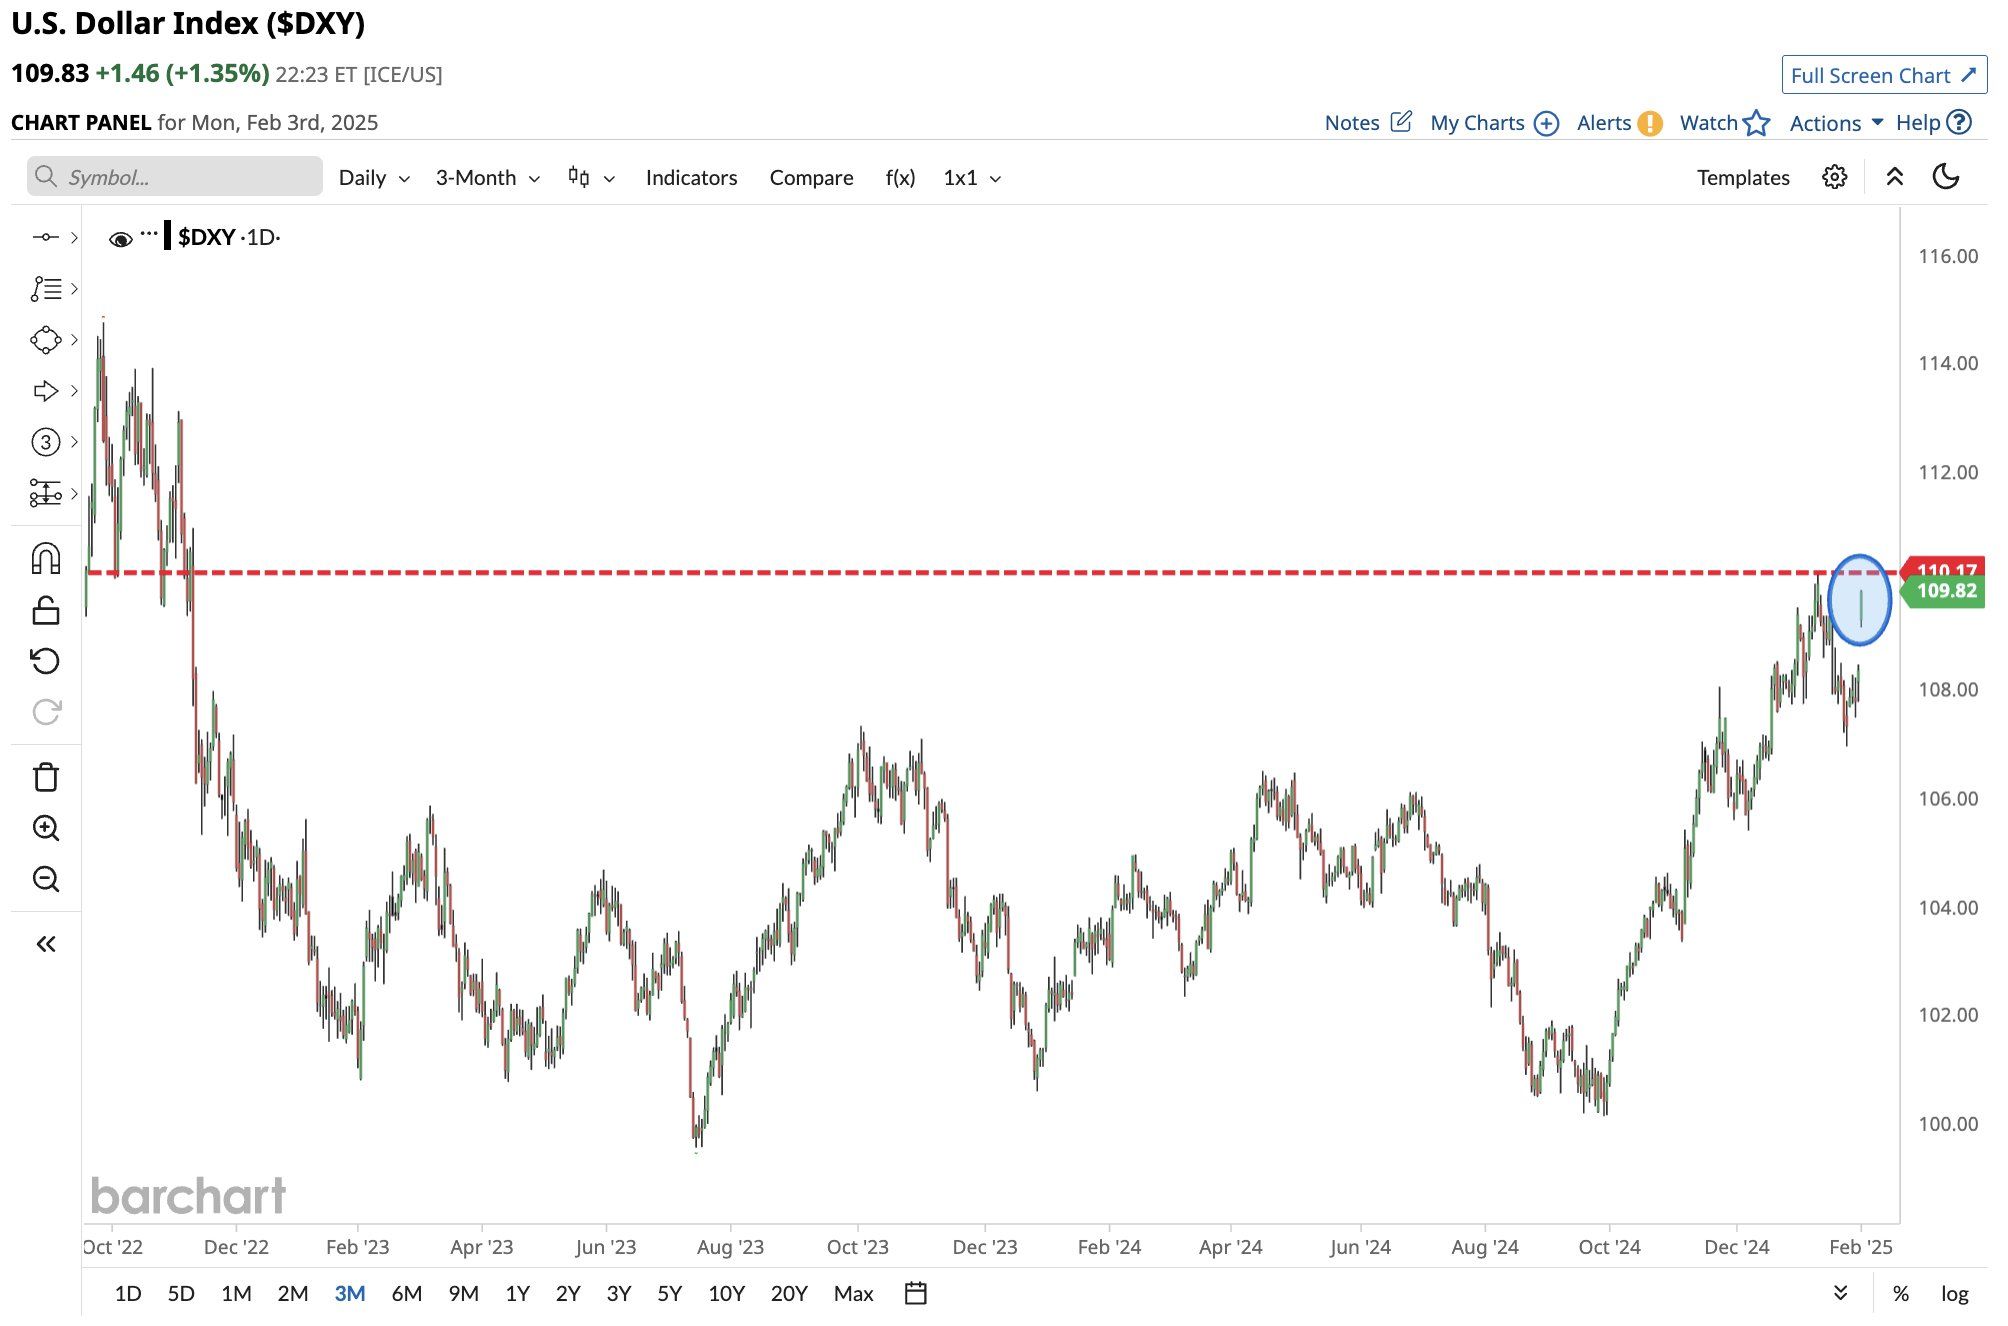Toggle log scale on price axis
The width and height of the screenshot is (2008, 1326).
tap(1954, 1293)
